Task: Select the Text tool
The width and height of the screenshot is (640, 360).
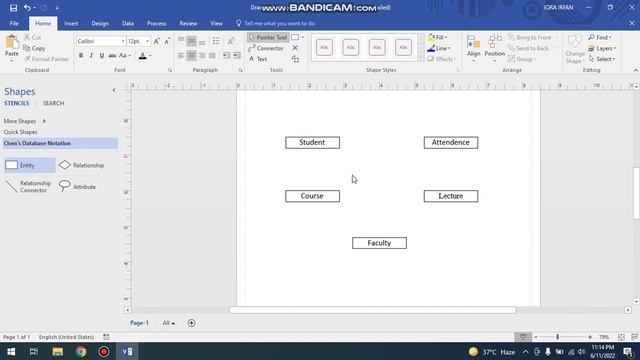Action: tap(258, 59)
